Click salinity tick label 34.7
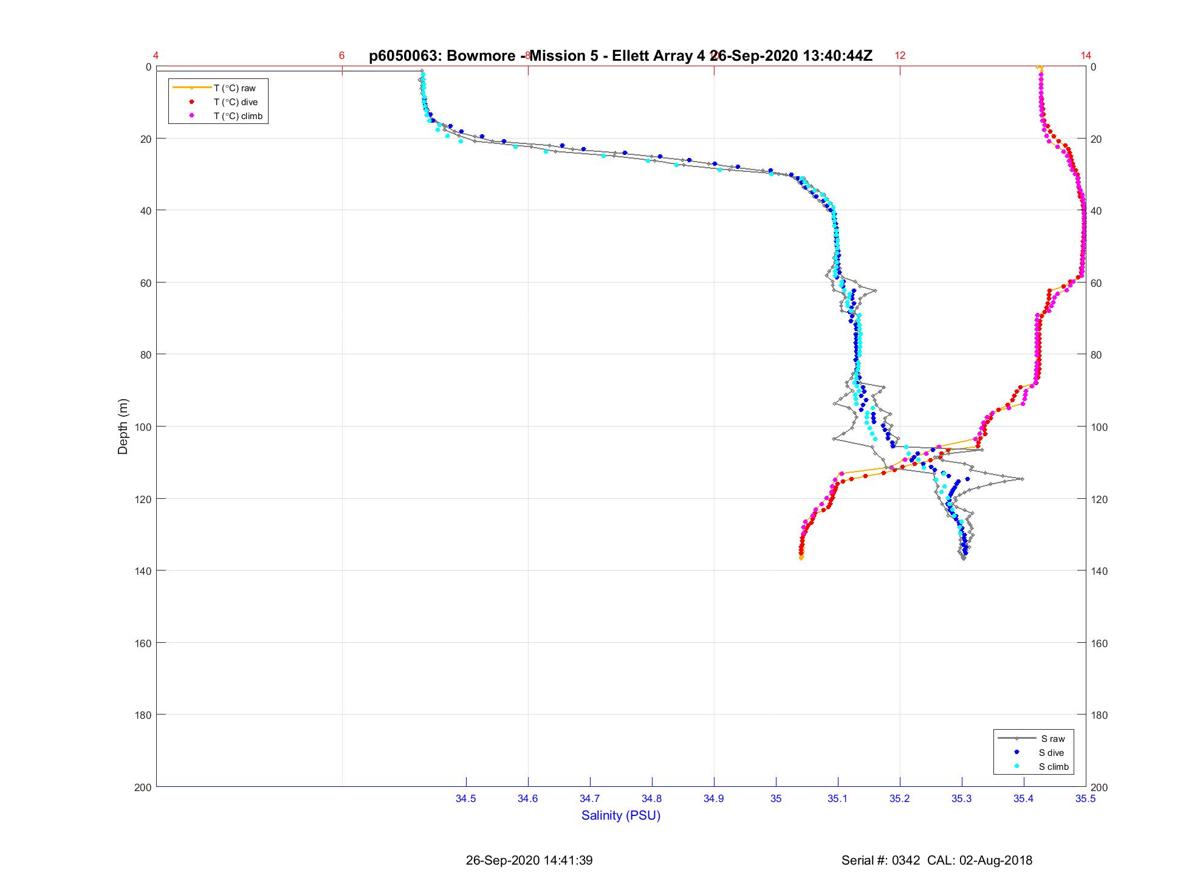The width and height of the screenshot is (1200, 885). [x=590, y=798]
